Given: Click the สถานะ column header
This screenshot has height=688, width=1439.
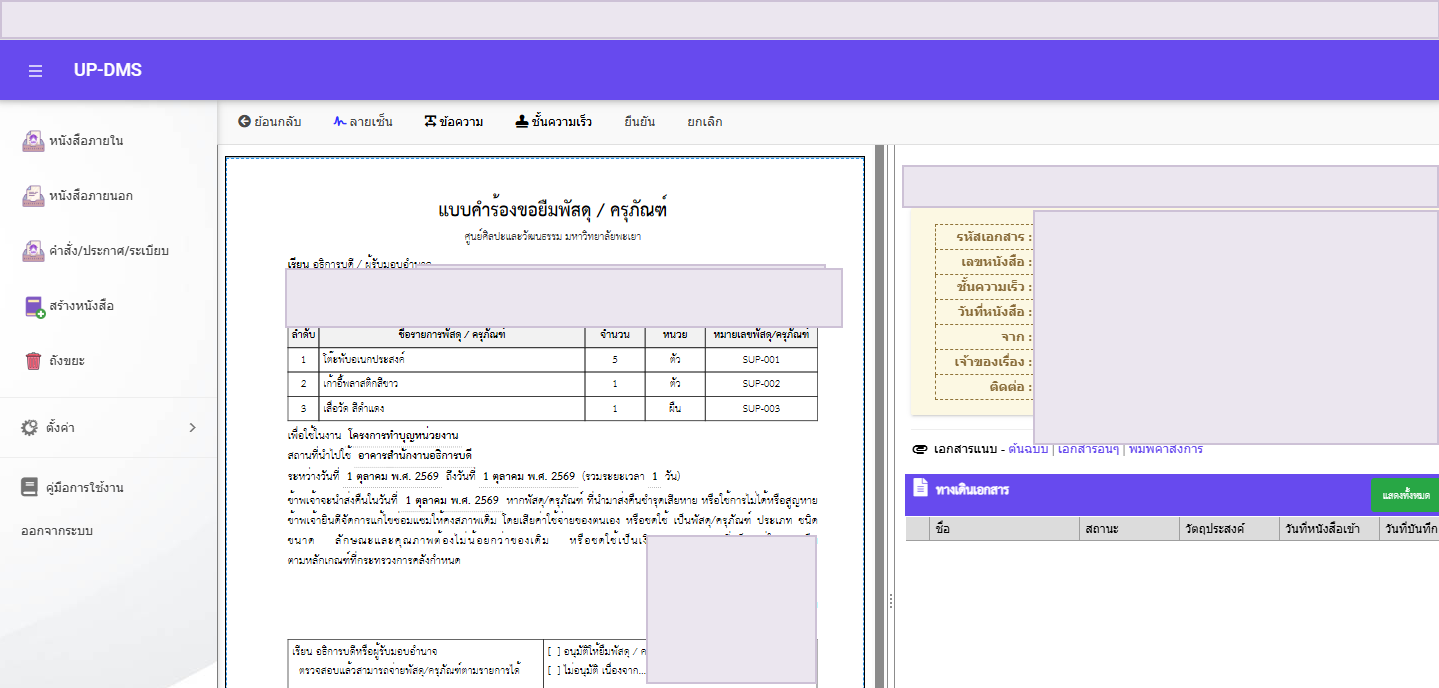Looking at the screenshot, I should 1129,530.
